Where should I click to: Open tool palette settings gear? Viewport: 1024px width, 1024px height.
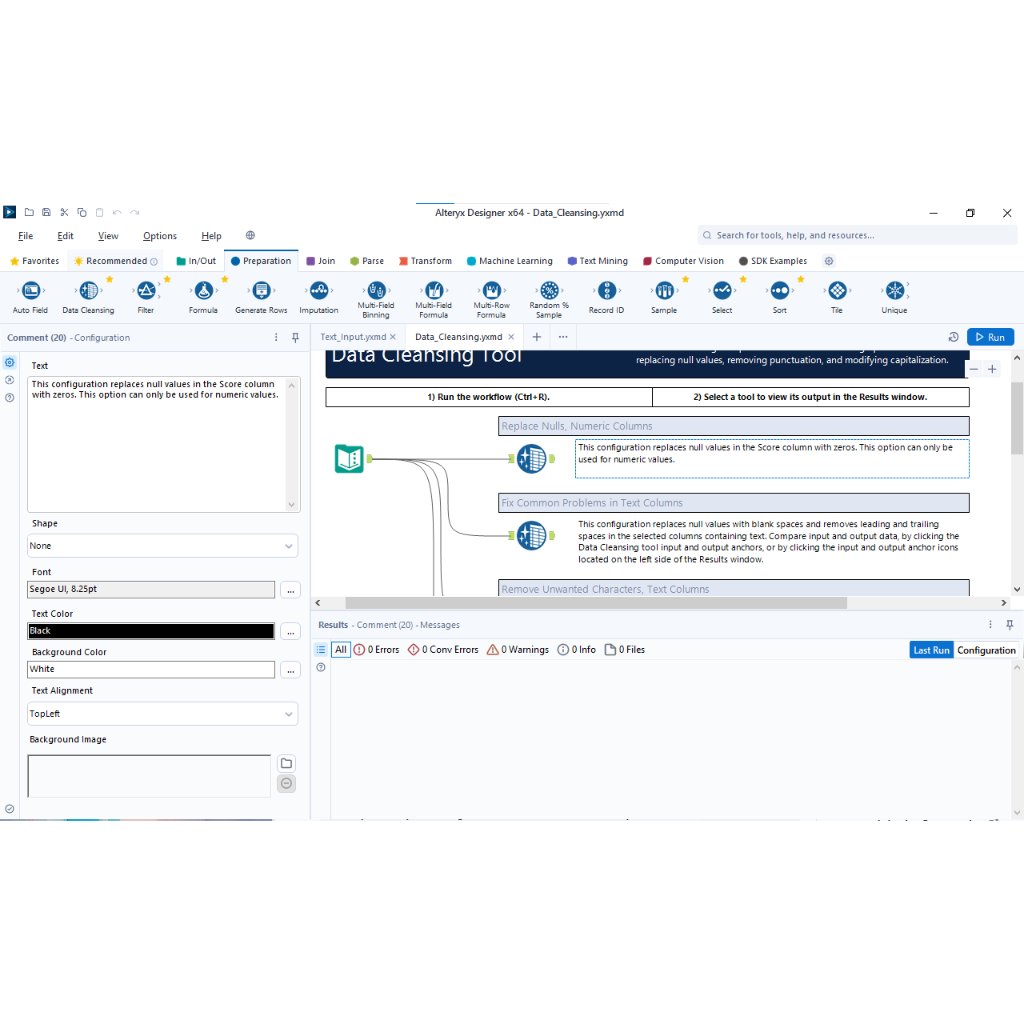point(829,261)
